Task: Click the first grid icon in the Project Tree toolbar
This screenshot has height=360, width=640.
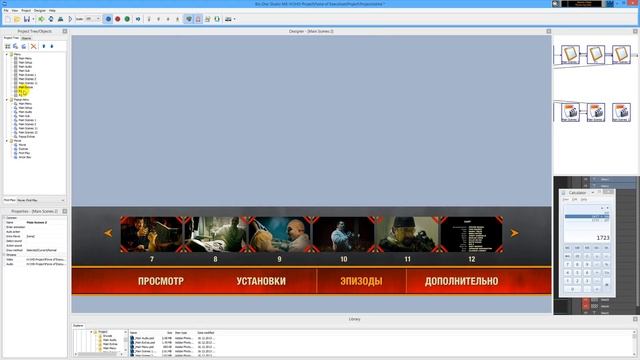Action: pos(8,47)
